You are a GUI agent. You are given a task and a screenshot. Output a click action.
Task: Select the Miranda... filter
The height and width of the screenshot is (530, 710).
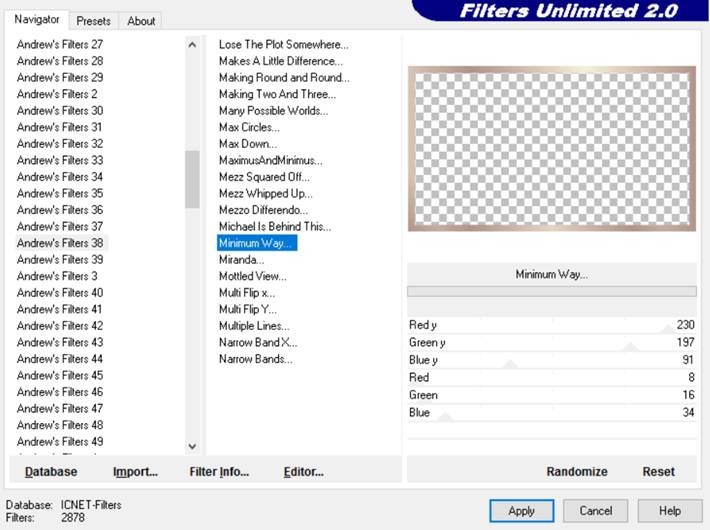coord(241,260)
